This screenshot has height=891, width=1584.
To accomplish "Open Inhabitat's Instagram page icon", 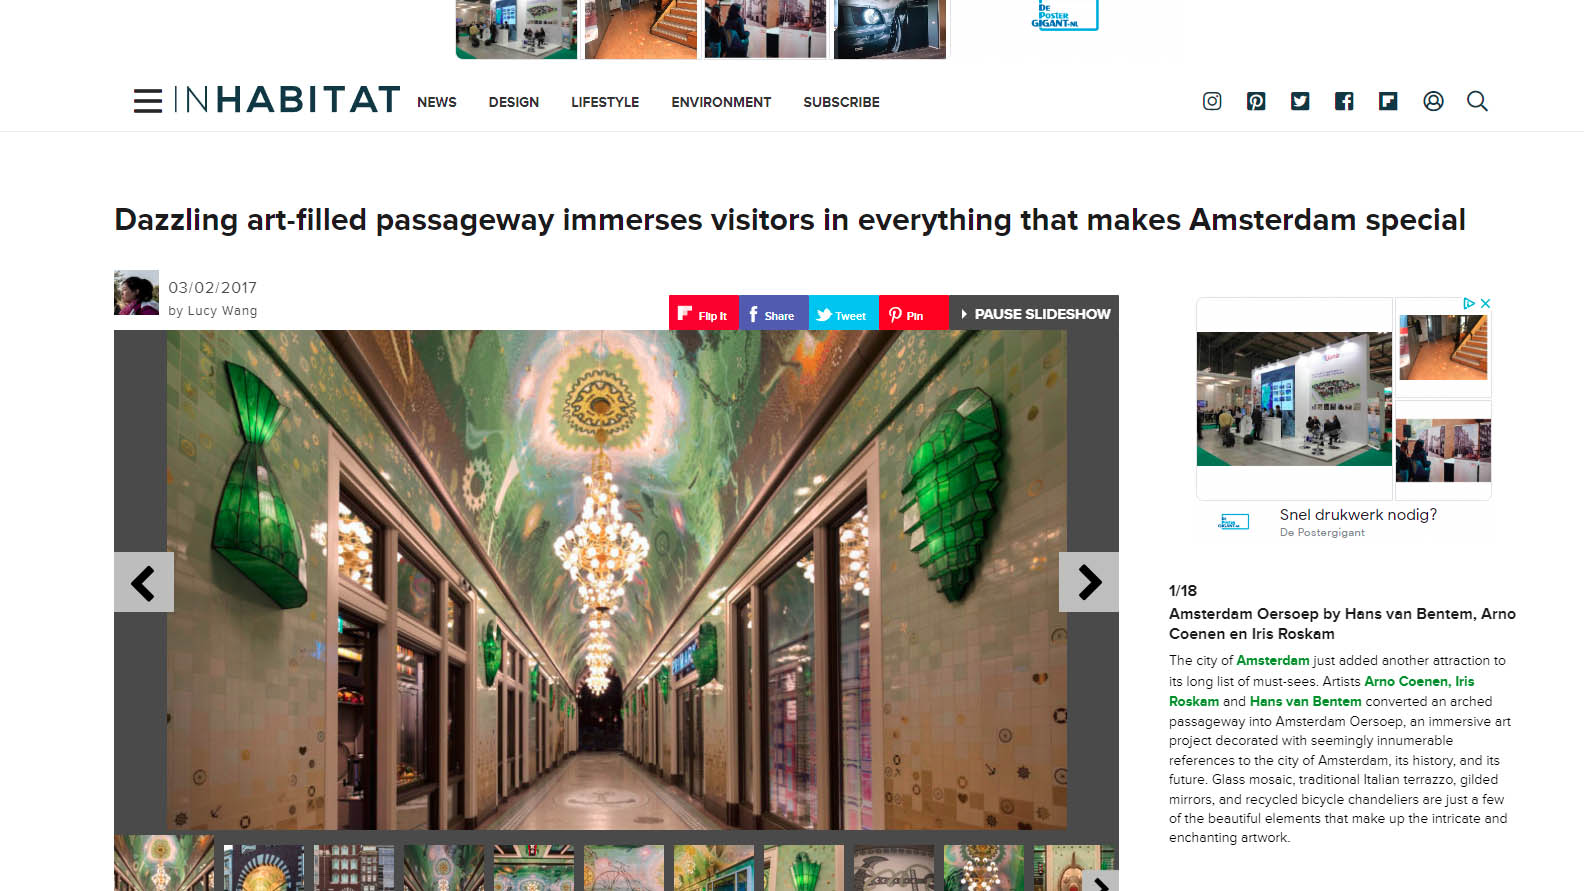I will tap(1212, 101).
